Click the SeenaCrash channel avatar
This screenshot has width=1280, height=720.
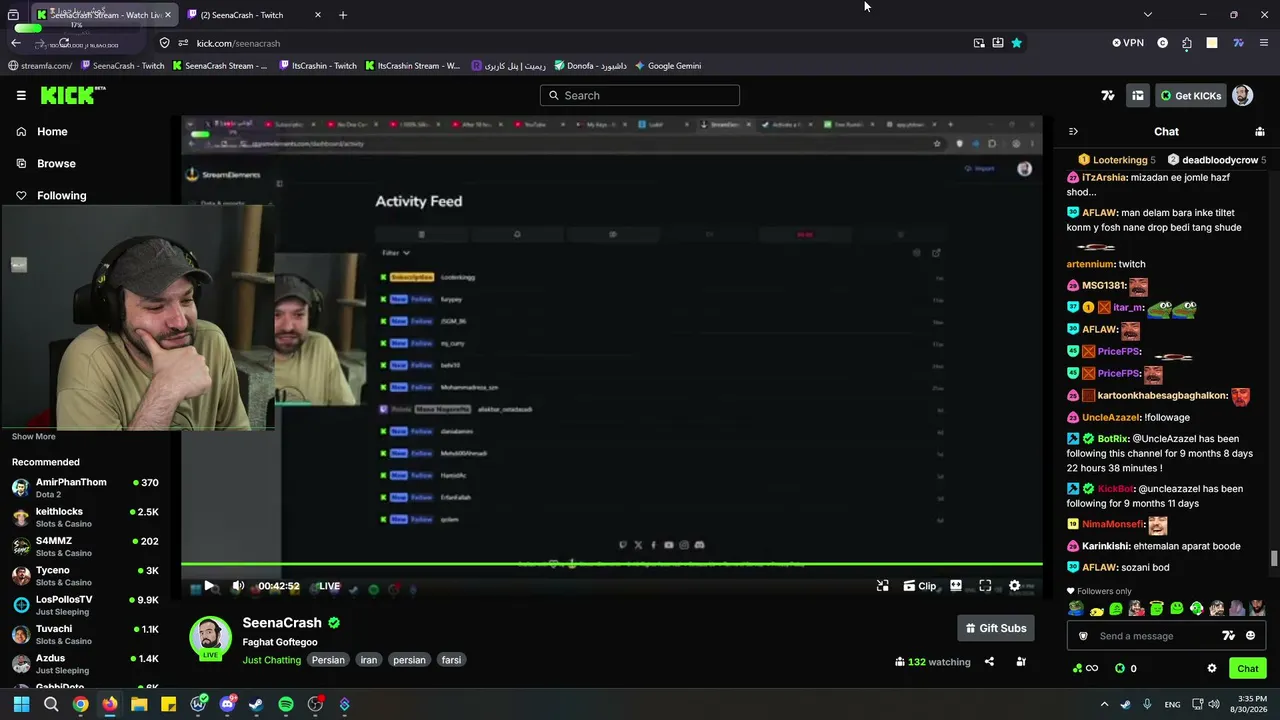coord(210,638)
